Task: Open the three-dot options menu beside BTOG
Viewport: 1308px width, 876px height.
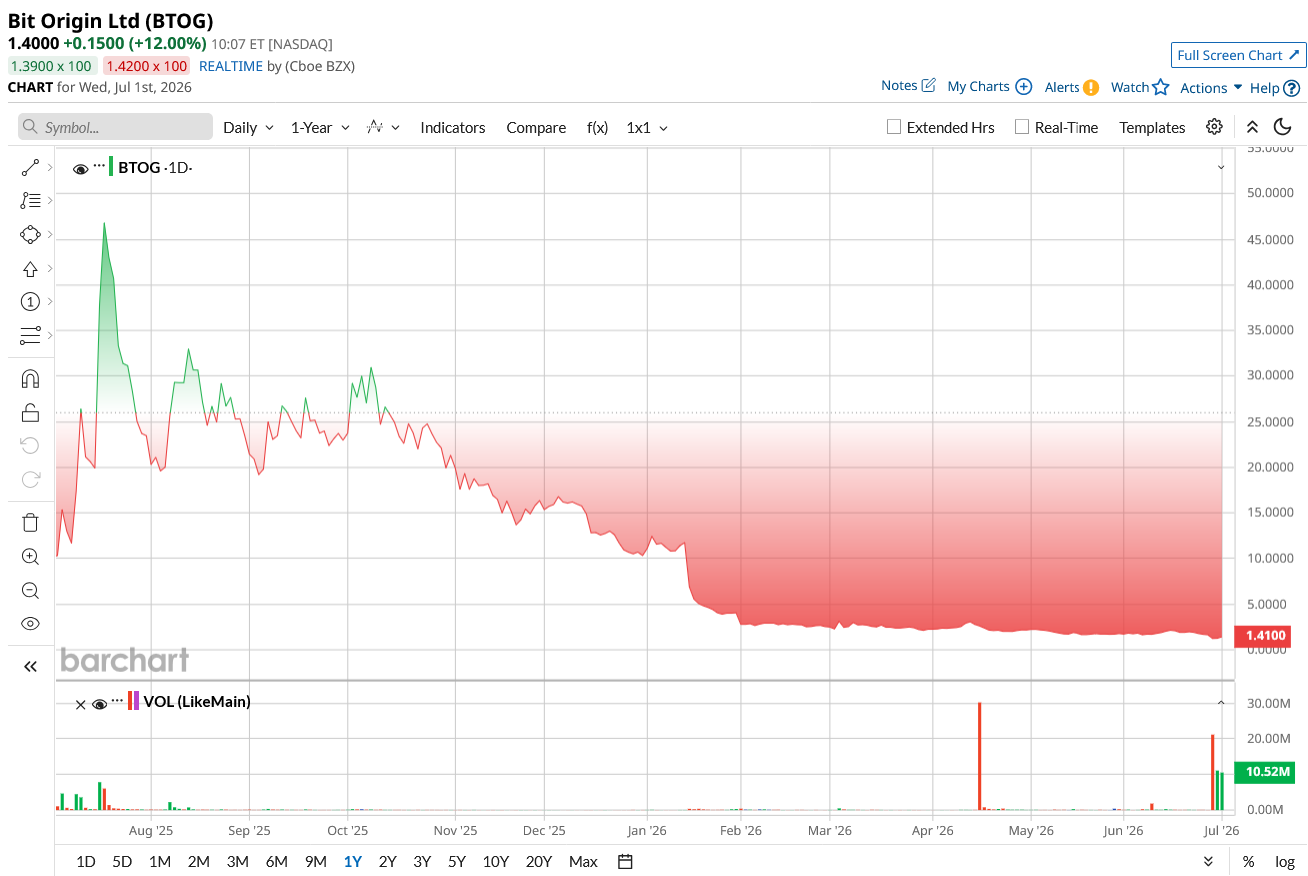Action: [x=99, y=166]
